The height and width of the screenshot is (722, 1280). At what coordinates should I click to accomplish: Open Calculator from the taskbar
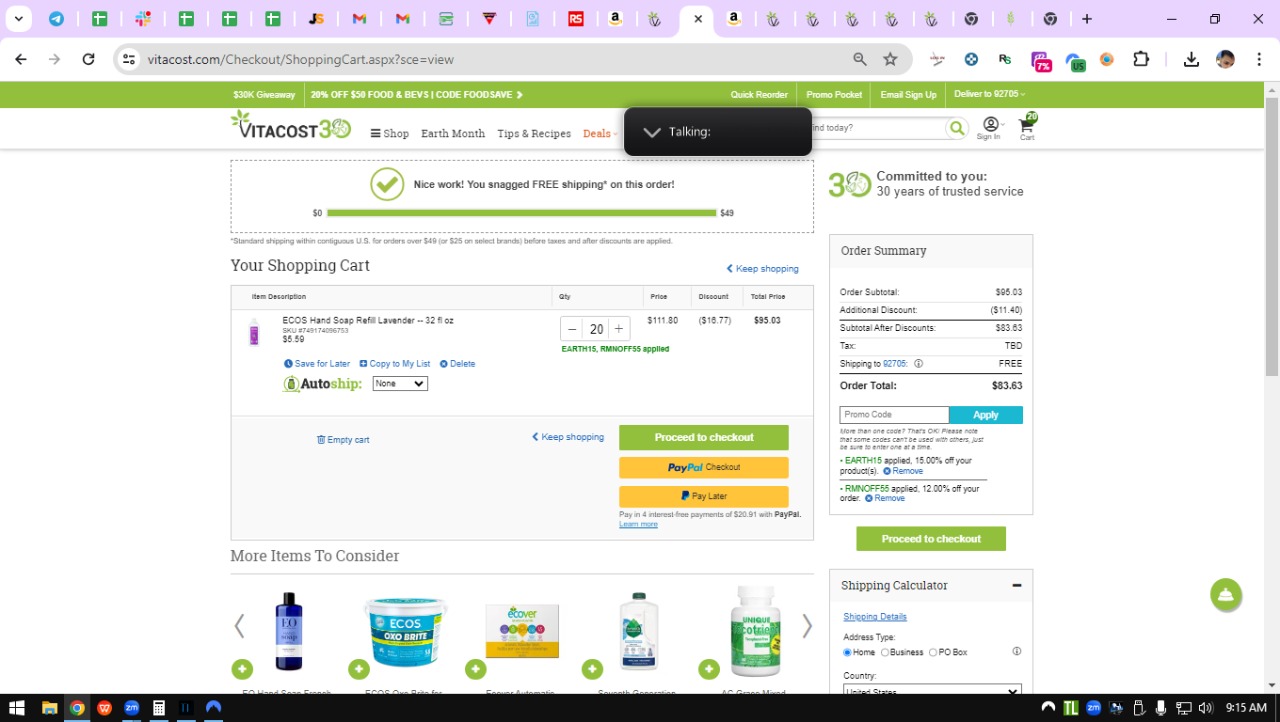tap(158, 708)
